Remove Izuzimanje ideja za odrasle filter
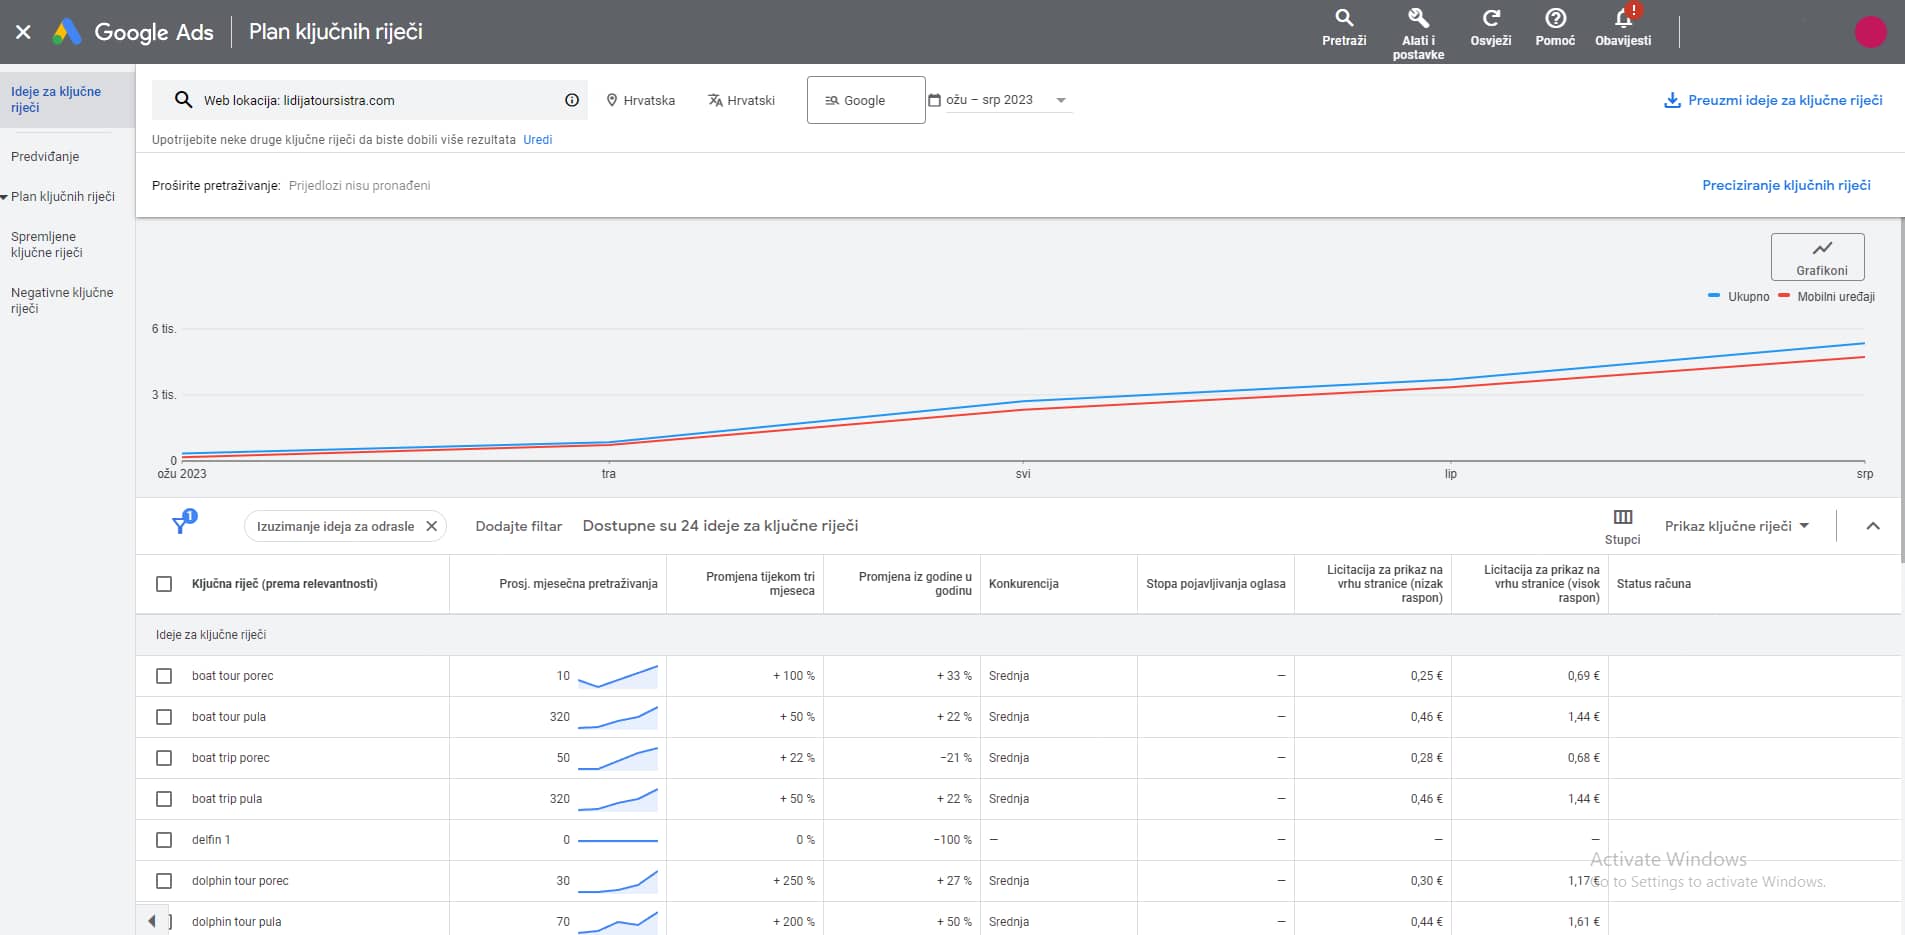Screen dimensions: 1905x935 (x=432, y=526)
